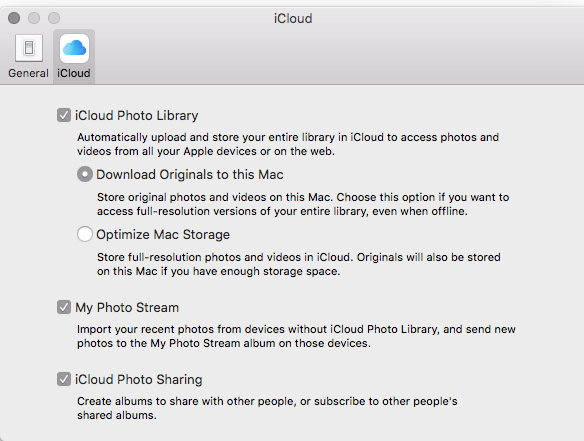The height and width of the screenshot is (441, 584).
Task: Uncheck the iCloud Photo Library checkbox
Action: click(64, 115)
